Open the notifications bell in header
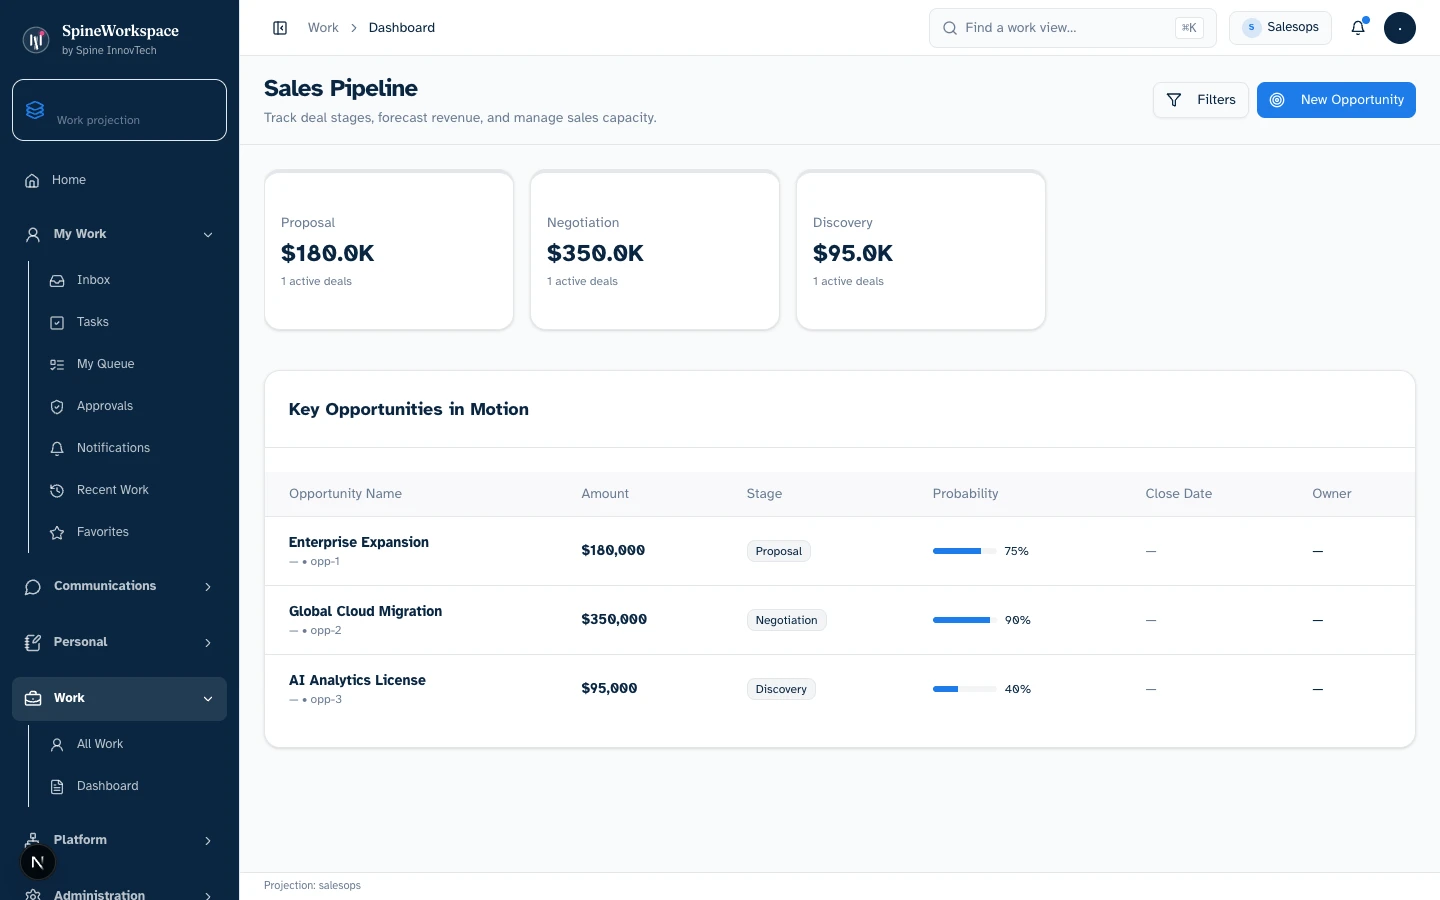This screenshot has height=900, width=1440. [1358, 28]
